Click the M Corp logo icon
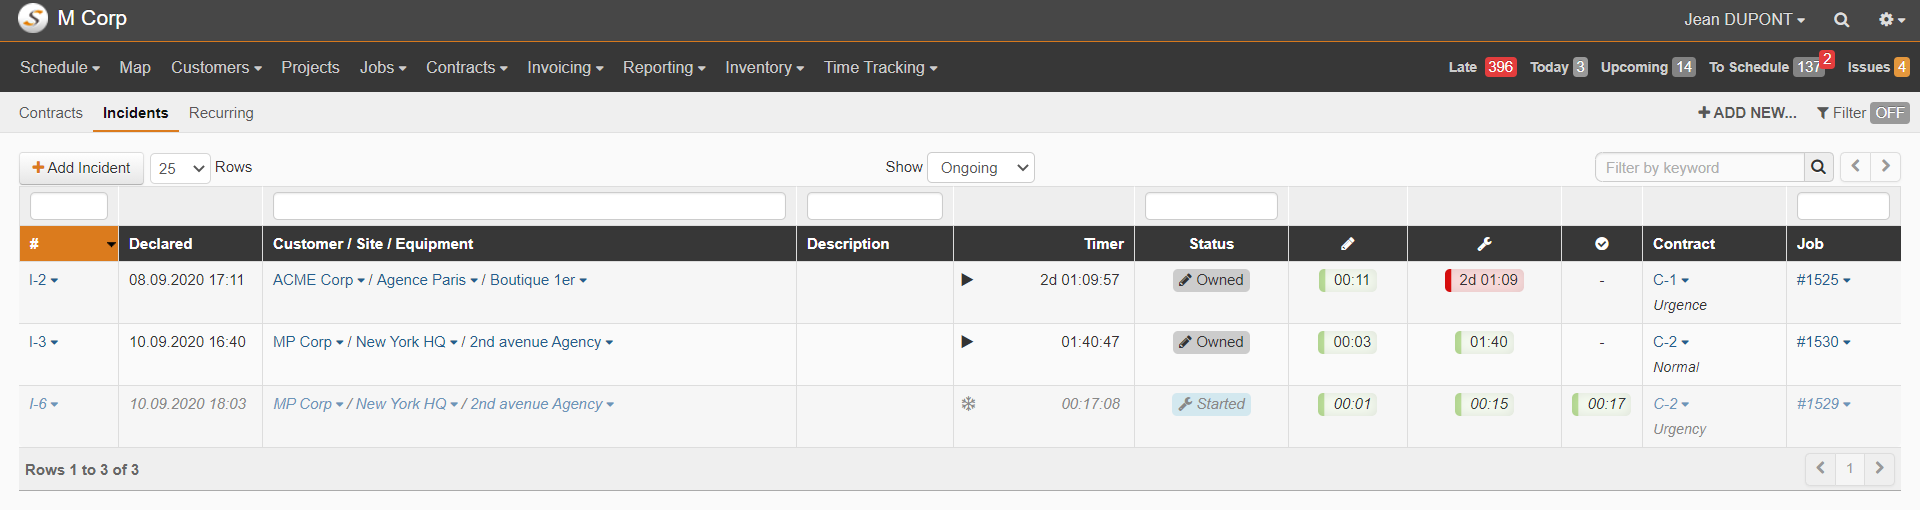The width and height of the screenshot is (1920, 510). click(33, 18)
